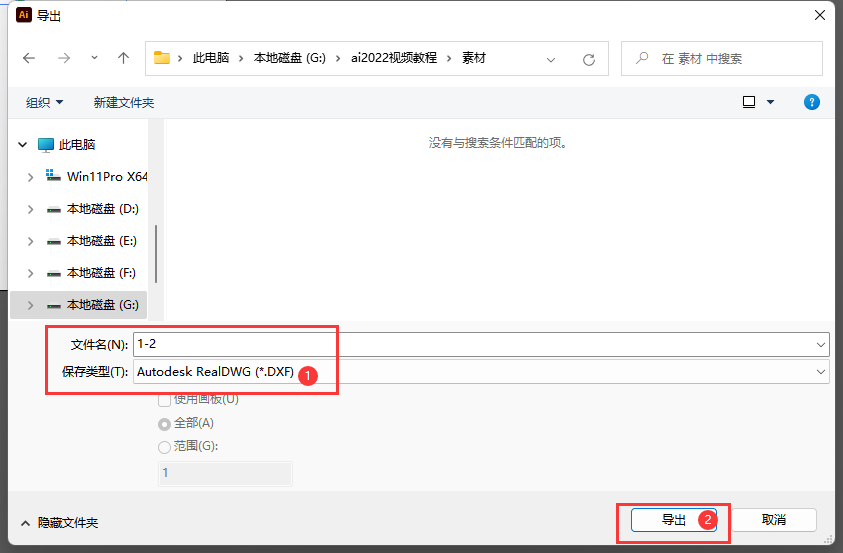Expand 本地磁盘 (E:) node
843x553 pixels.
(31, 241)
